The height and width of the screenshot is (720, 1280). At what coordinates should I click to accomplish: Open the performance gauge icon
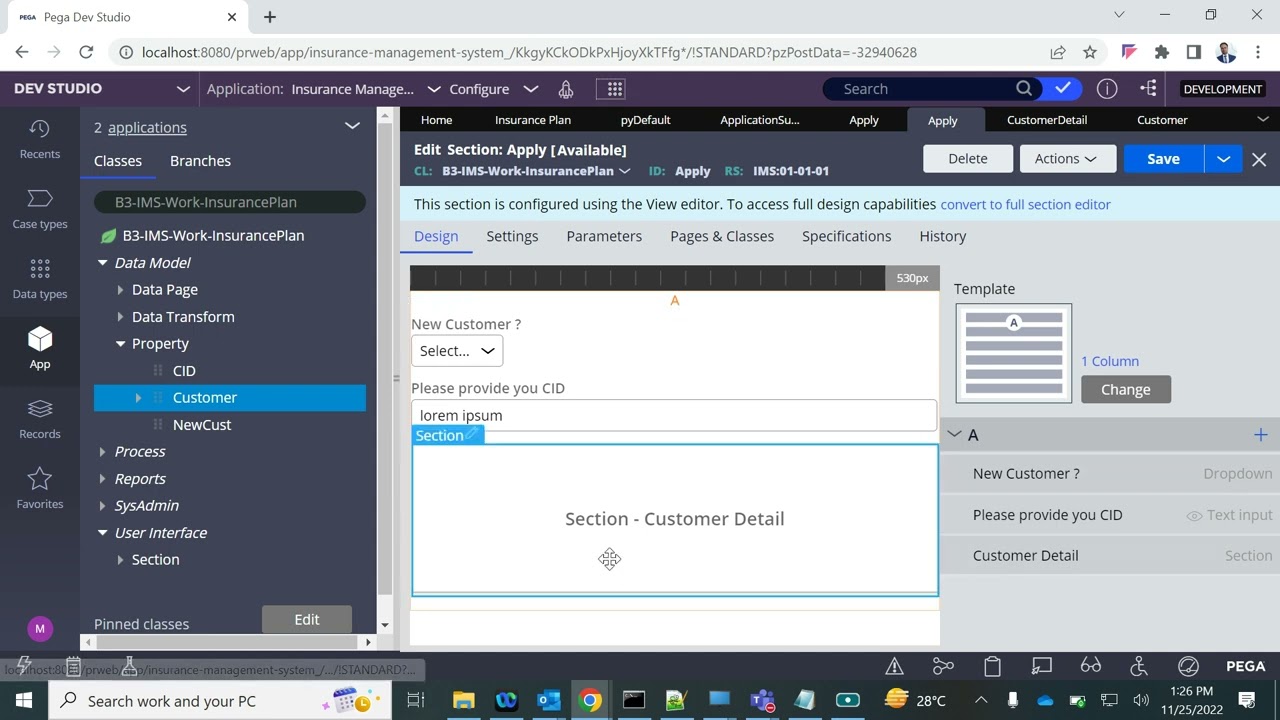(1188, 666)
